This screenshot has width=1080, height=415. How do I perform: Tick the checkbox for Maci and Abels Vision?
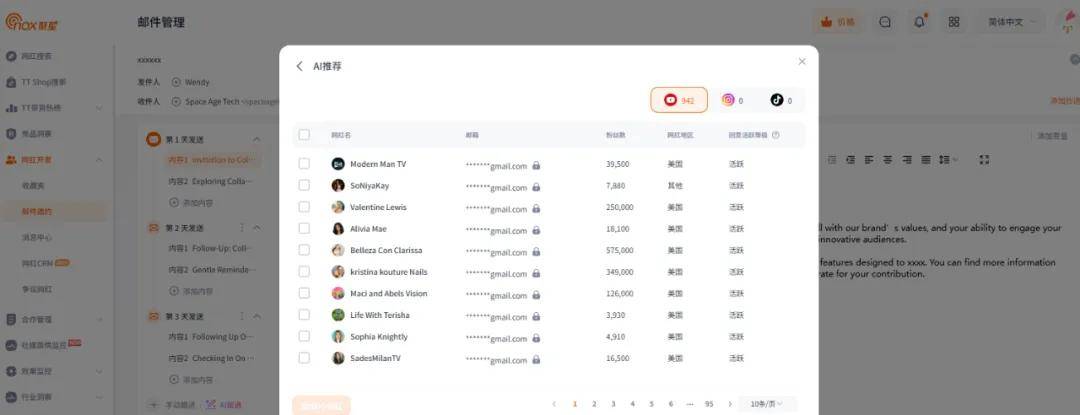(x=304, y=293)
